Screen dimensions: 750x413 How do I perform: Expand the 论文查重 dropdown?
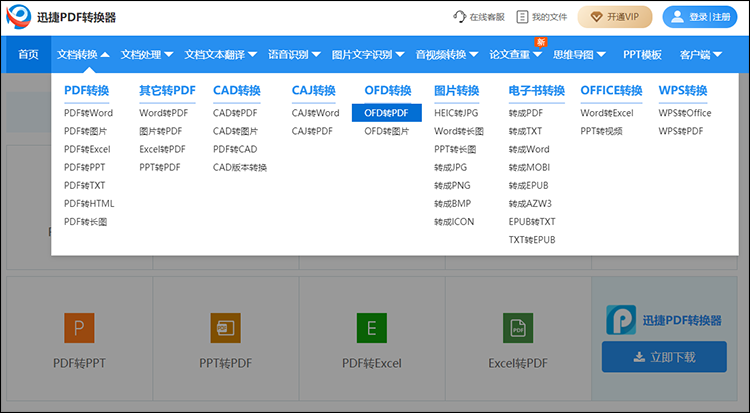(515, 55)
